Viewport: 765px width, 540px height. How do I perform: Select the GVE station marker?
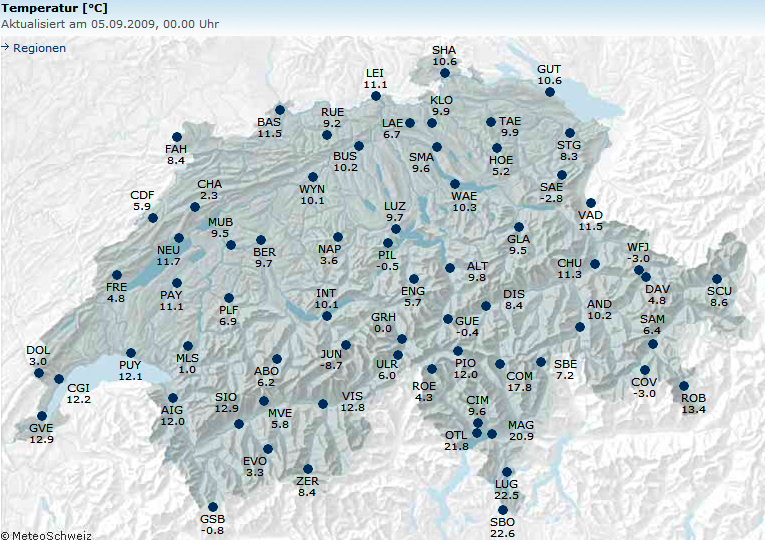42,416
